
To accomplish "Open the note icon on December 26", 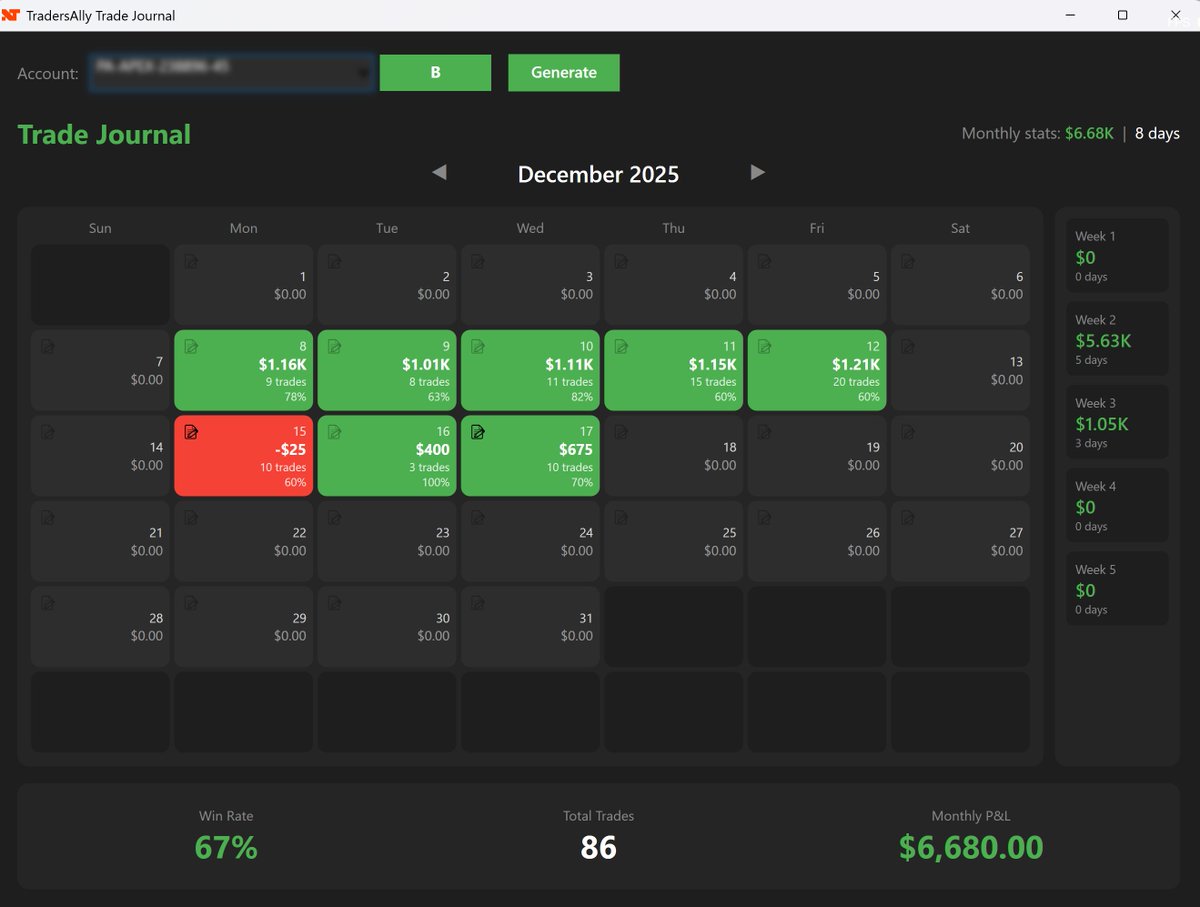I will pos(765,518).
